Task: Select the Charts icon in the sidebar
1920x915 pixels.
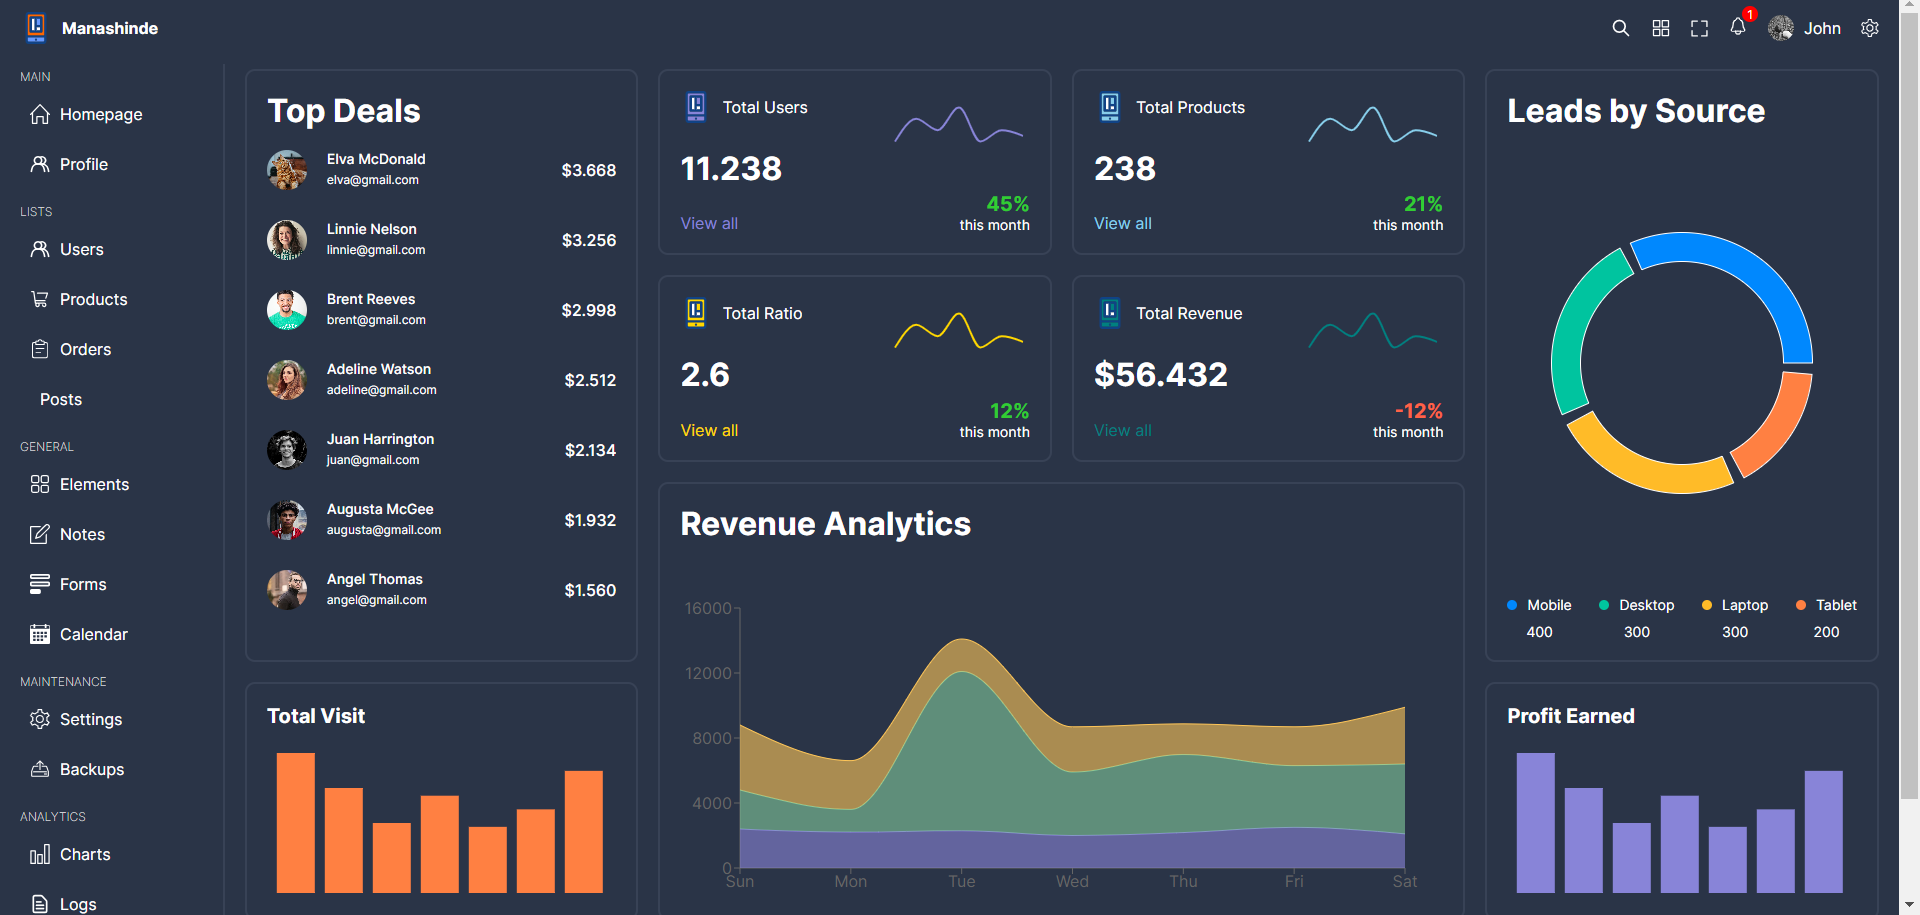Action: pyautogui.click(x=40, y=854)
